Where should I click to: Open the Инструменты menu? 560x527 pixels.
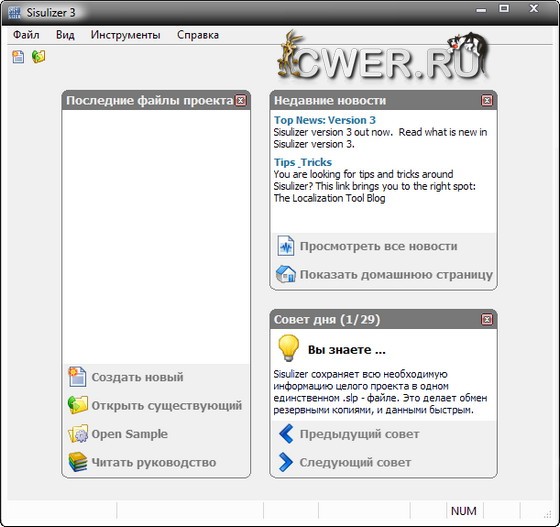[125, 35]
